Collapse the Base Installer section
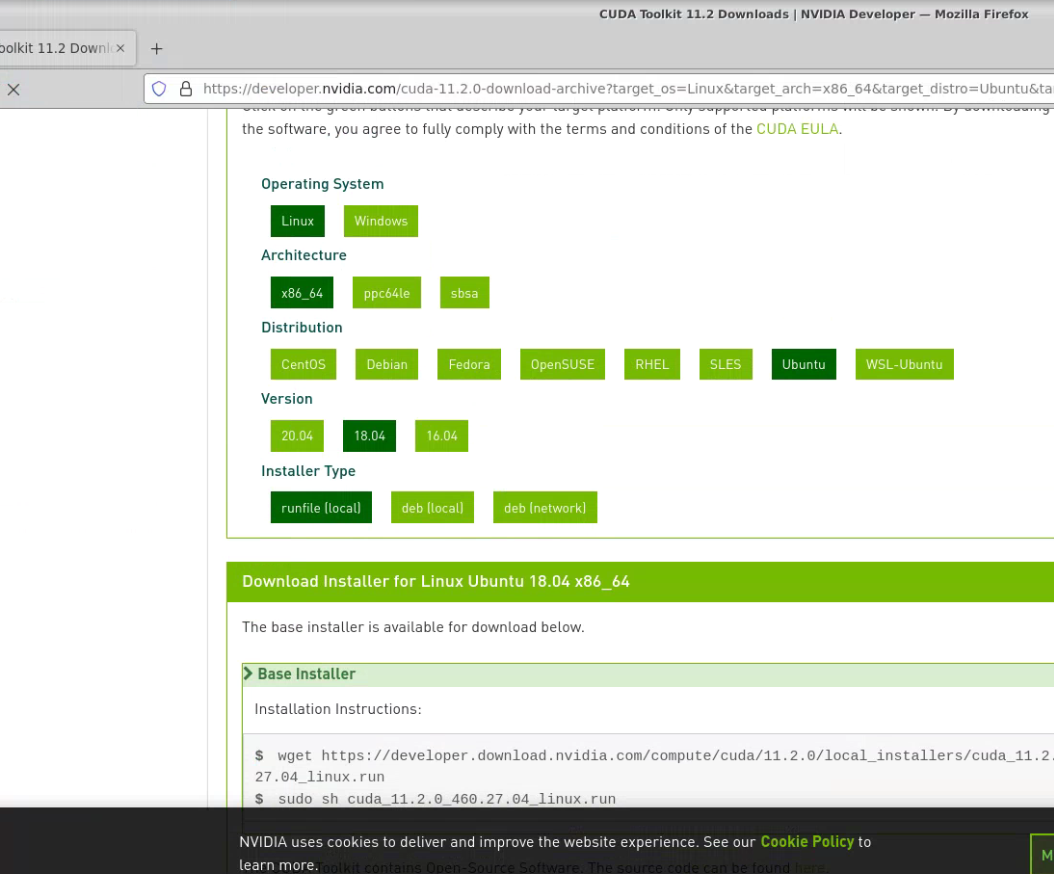The image size is (1054, 874). tap(298, 674)
